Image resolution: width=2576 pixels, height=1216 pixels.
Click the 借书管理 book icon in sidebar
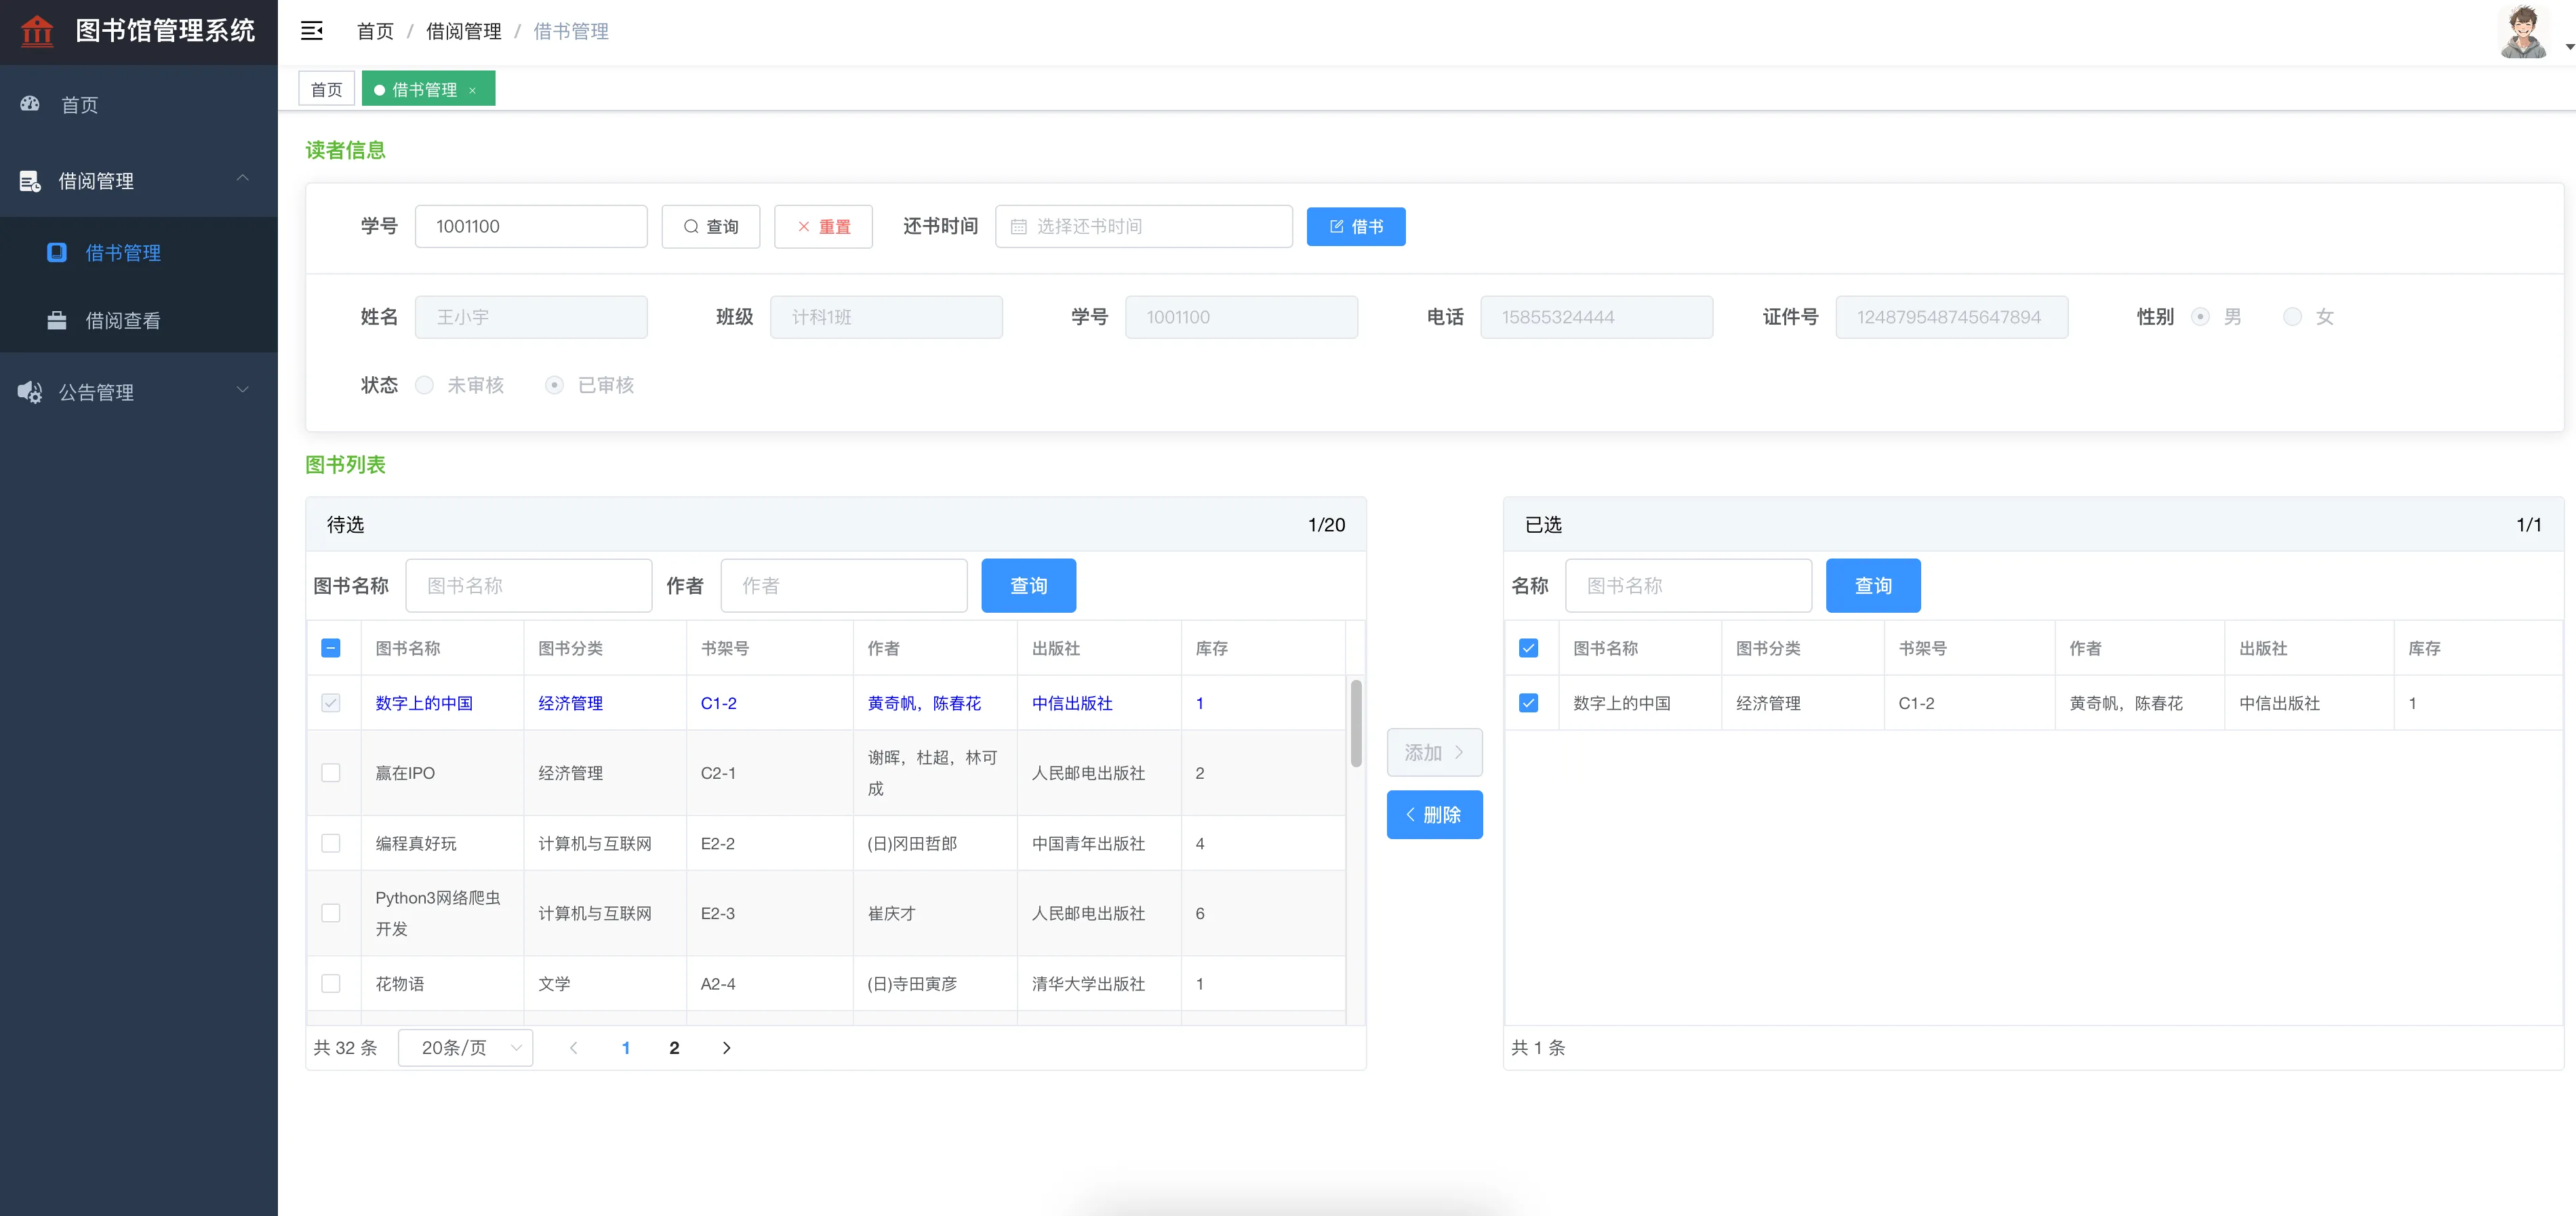57,252
